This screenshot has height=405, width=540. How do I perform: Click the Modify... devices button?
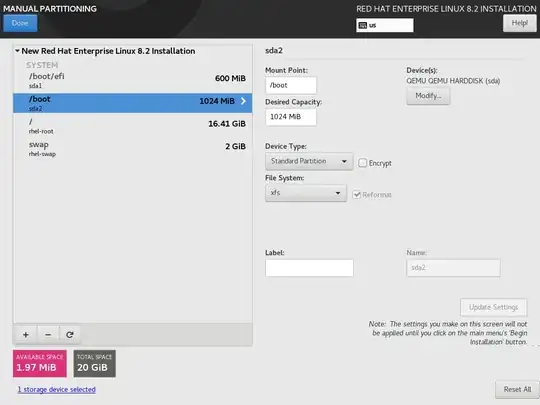click(428, 96)
